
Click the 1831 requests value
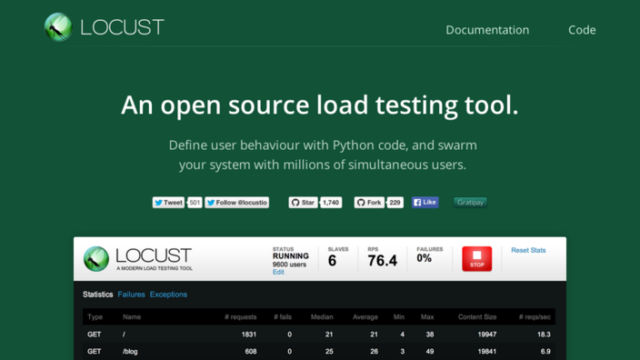point(249,334)
